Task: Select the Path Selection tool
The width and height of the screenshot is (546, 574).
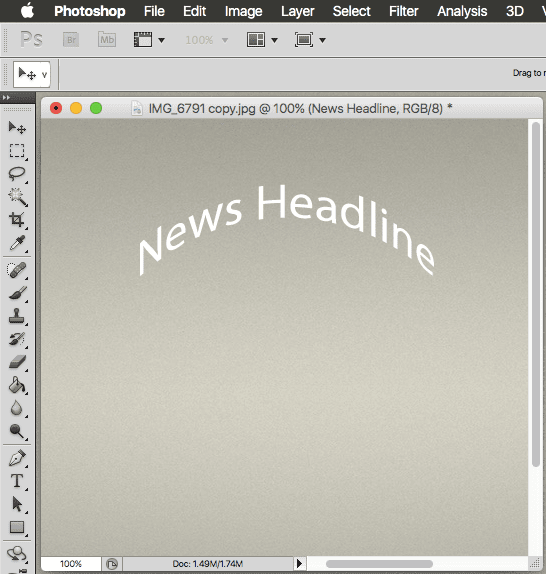Action: pos(17,504)
